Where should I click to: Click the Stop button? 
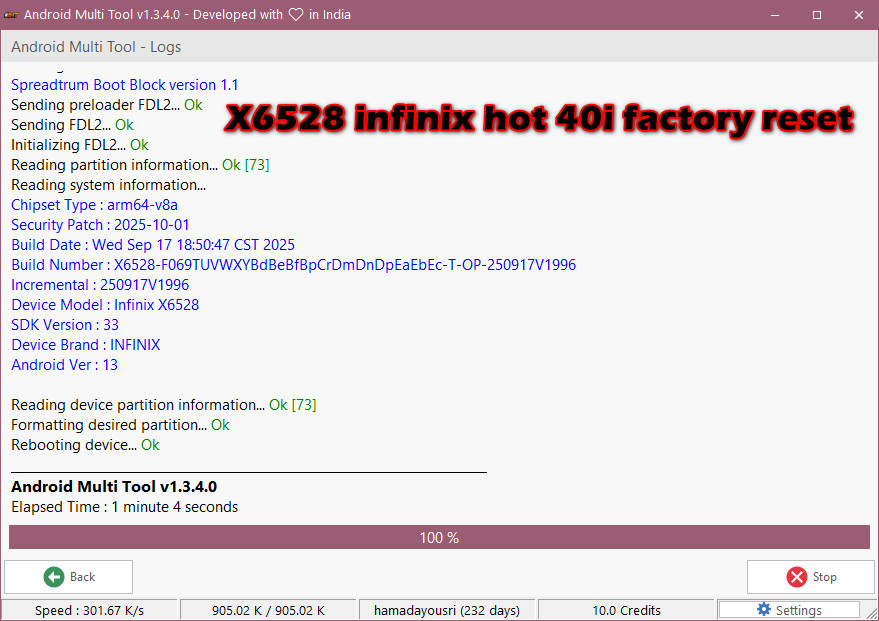point(811,577)
